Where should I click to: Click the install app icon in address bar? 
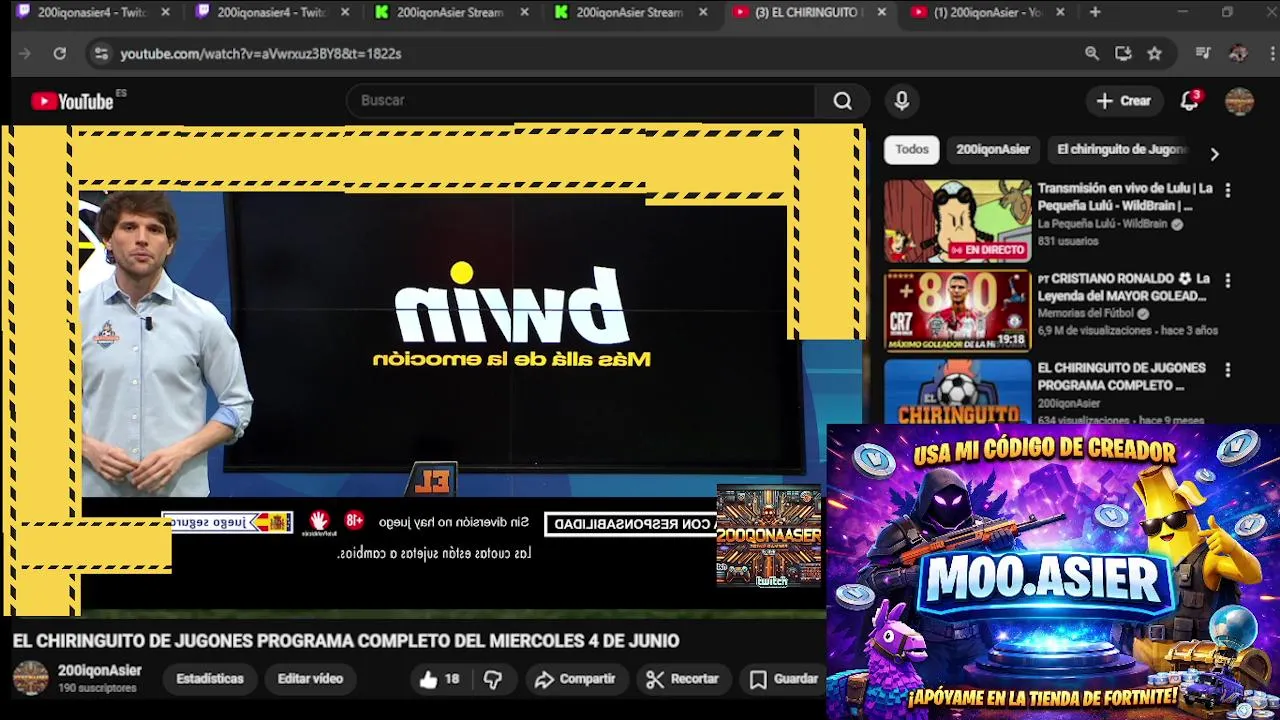(x=1123, y=54)
